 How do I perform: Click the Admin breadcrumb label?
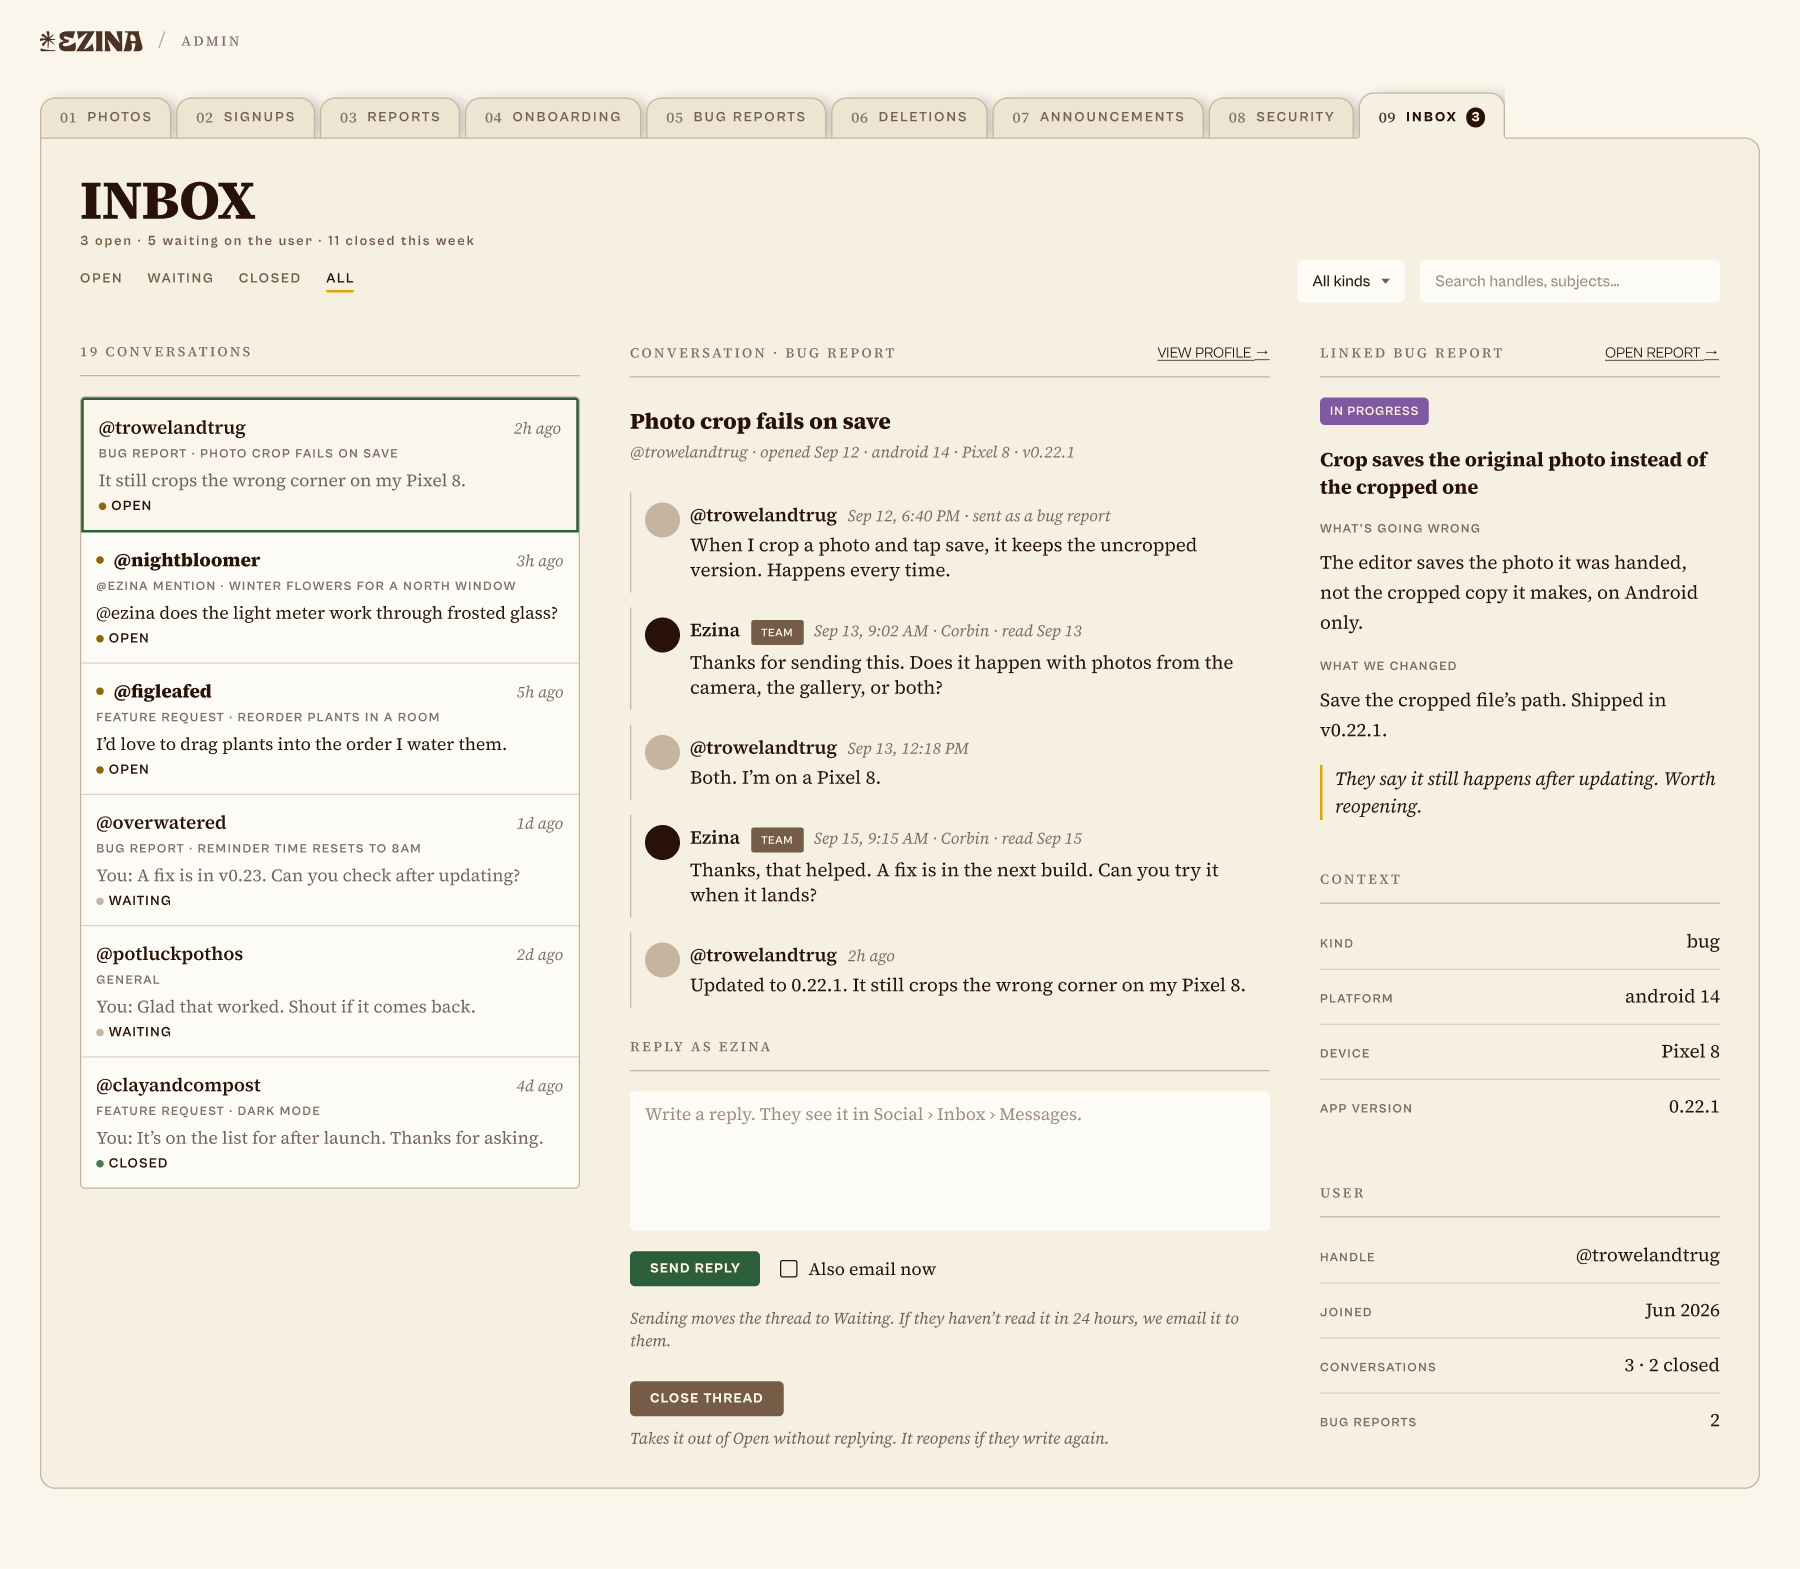[211, 41]
